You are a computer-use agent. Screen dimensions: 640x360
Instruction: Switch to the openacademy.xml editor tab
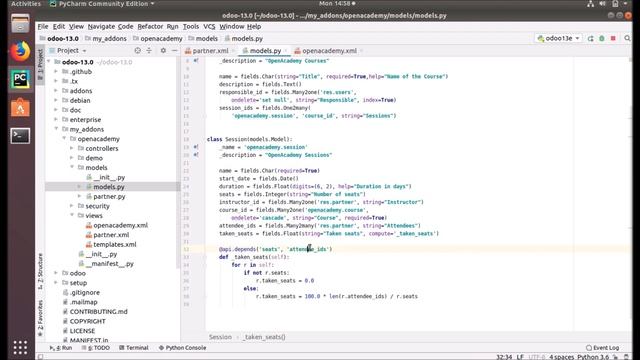pos(329,51)
